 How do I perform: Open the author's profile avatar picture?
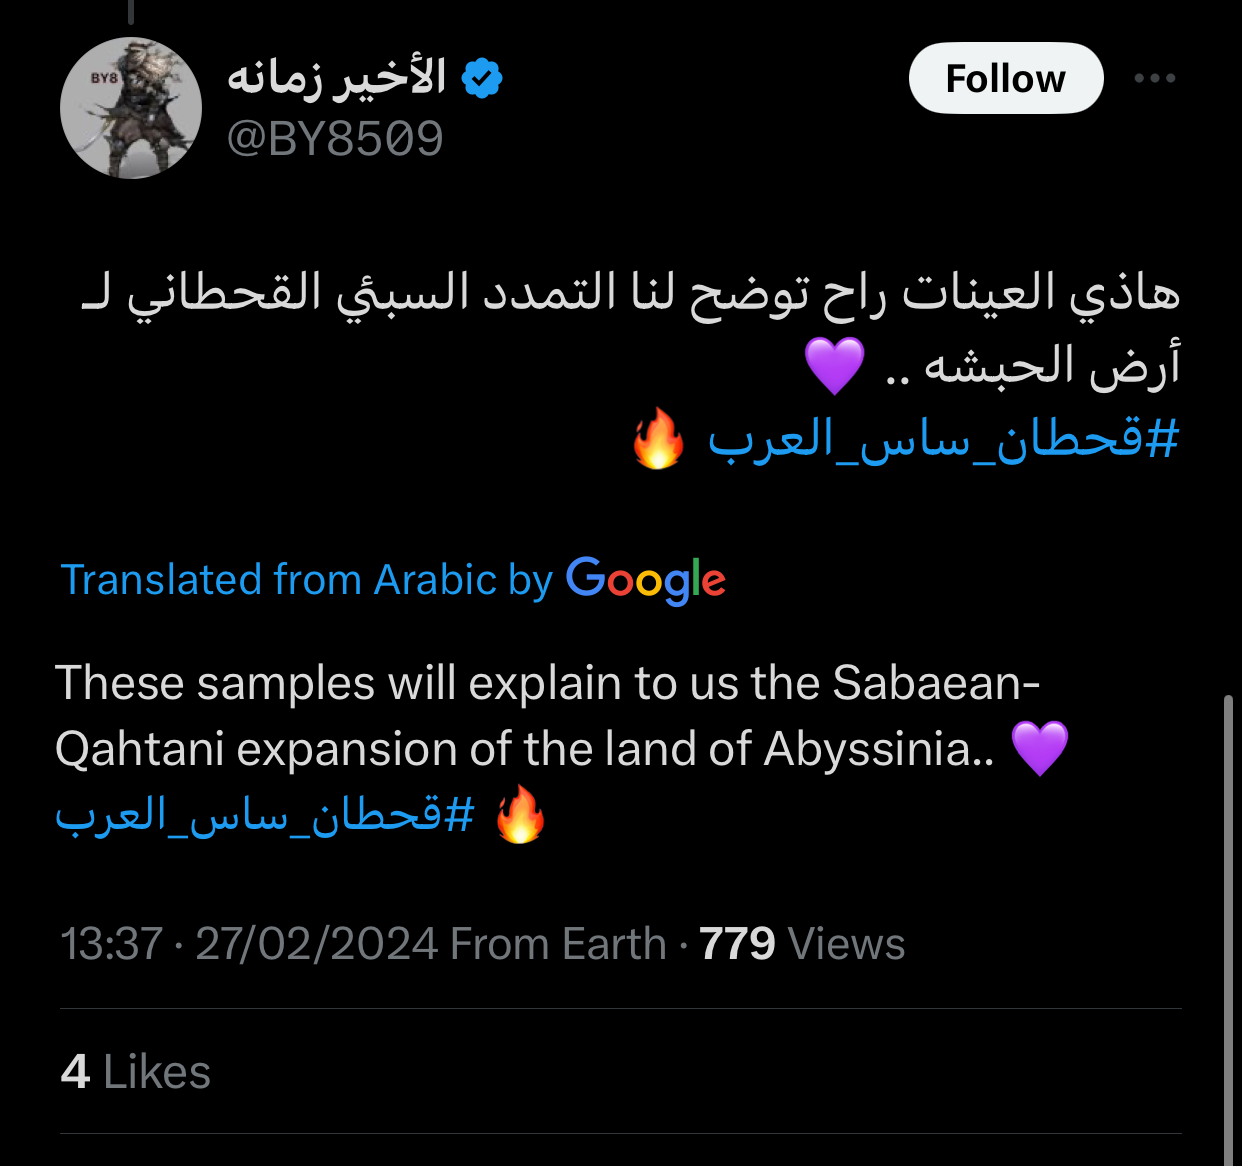pyautogui.click(x=130, y=108)
